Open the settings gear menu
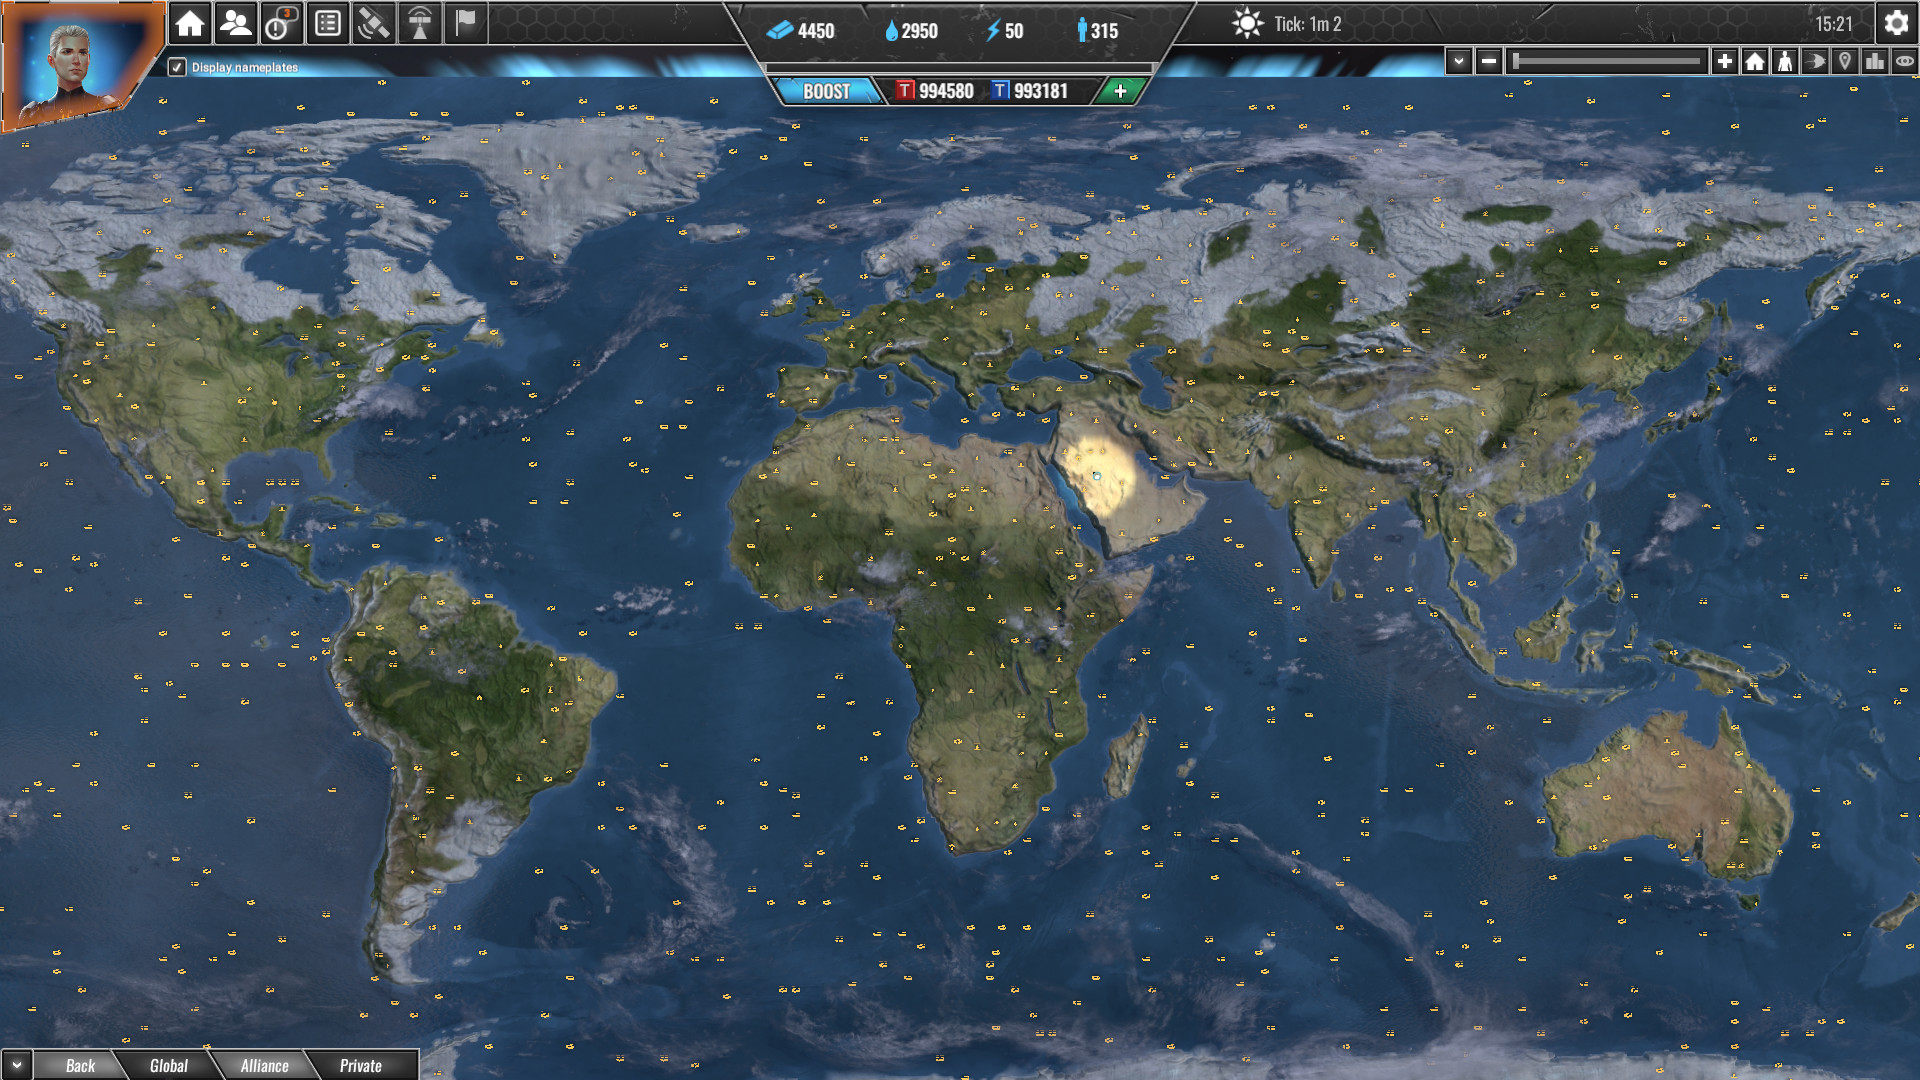This screenshot has height=1080, width=1920. [1896, 23]
